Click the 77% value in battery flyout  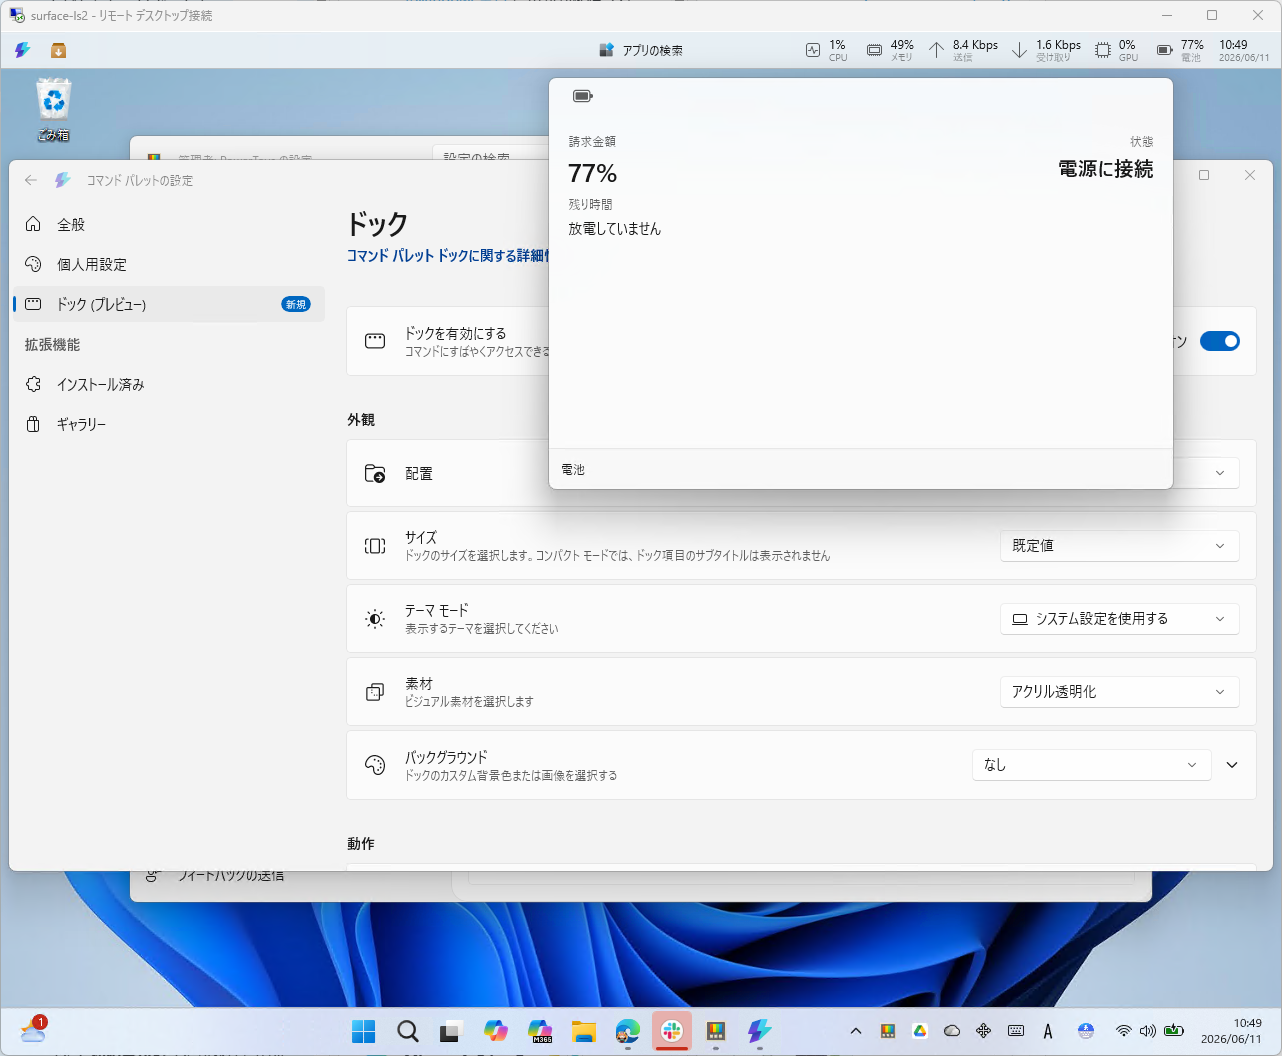[x=592, y=173]
